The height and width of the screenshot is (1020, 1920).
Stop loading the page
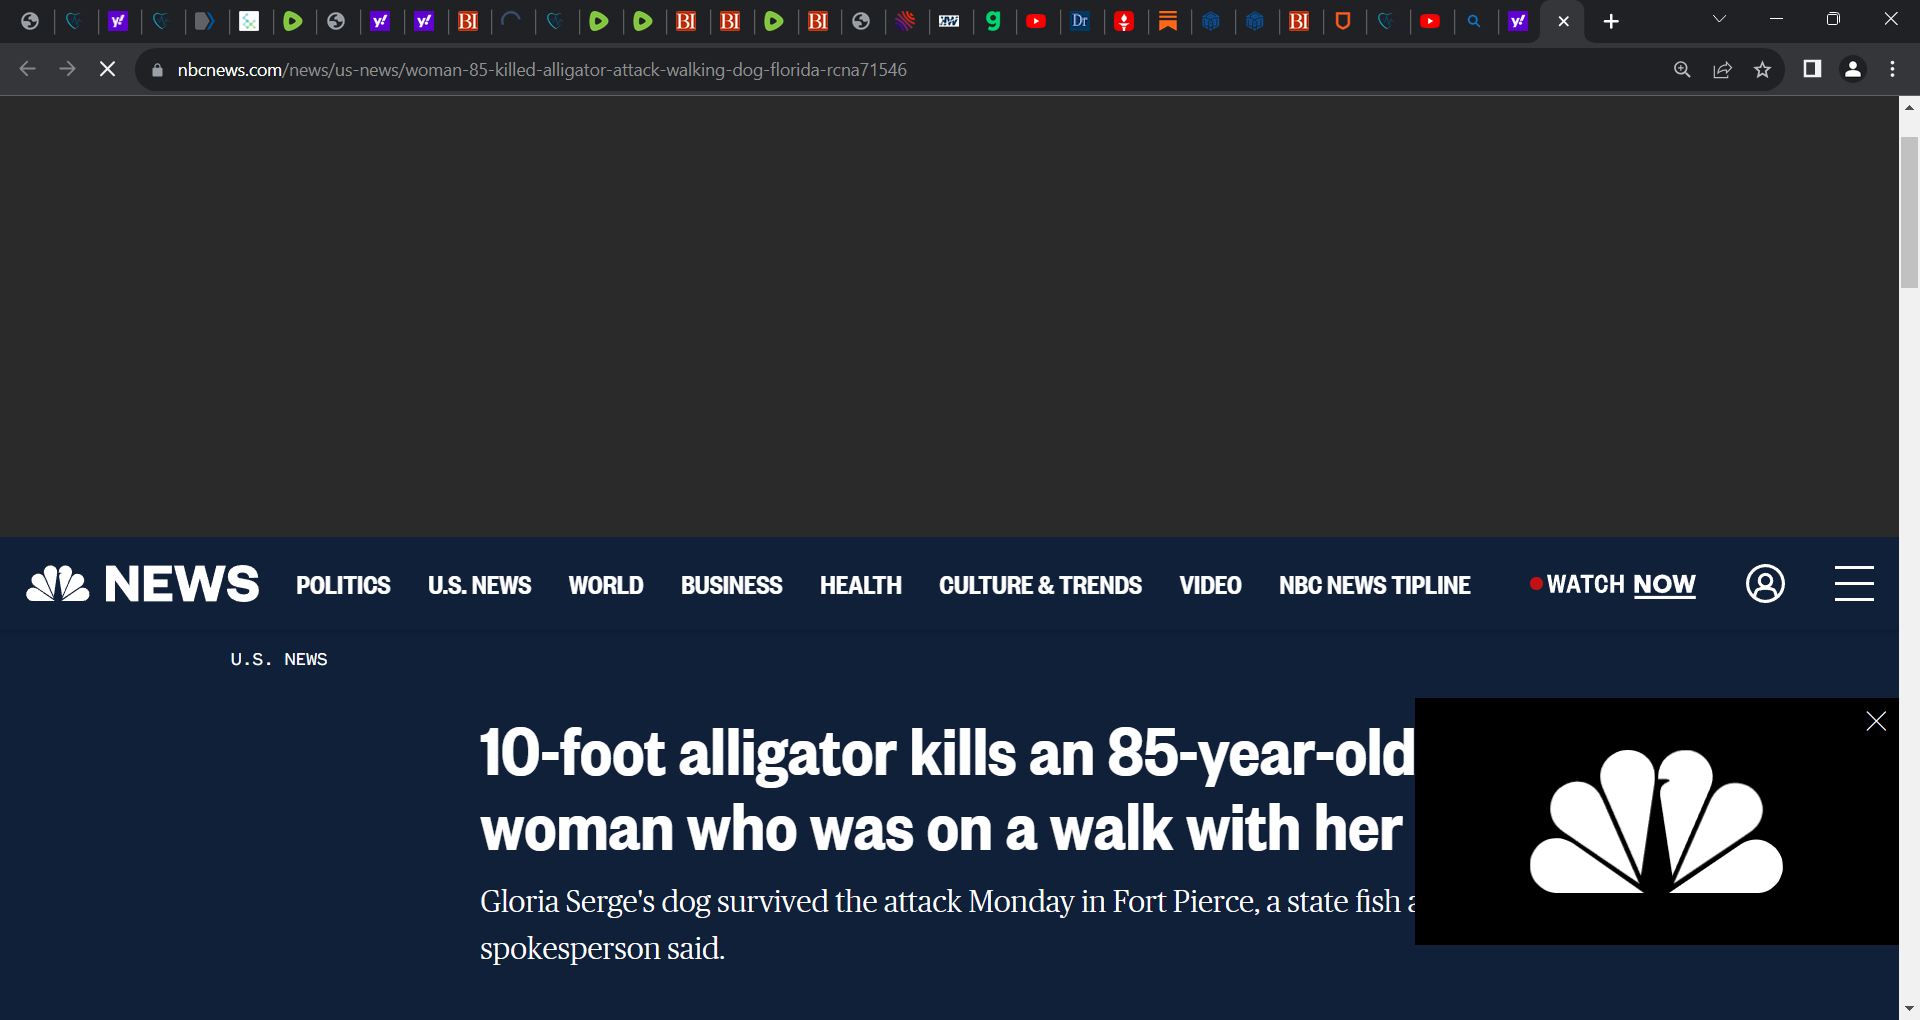tap(107, 69)
